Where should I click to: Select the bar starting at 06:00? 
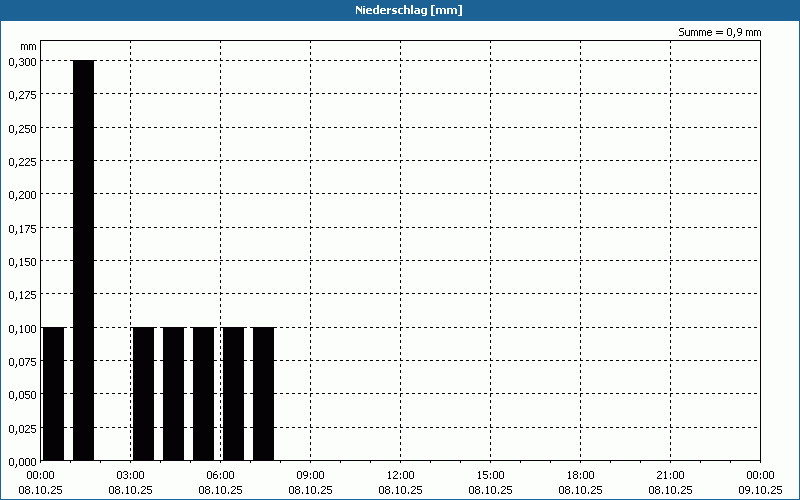coord(233,394)
